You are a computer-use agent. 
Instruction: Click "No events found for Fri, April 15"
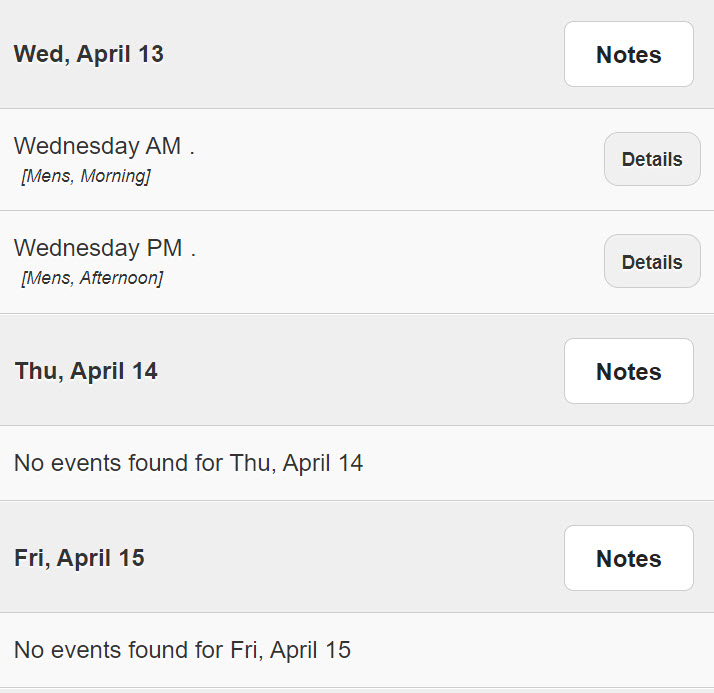[182, 650]
